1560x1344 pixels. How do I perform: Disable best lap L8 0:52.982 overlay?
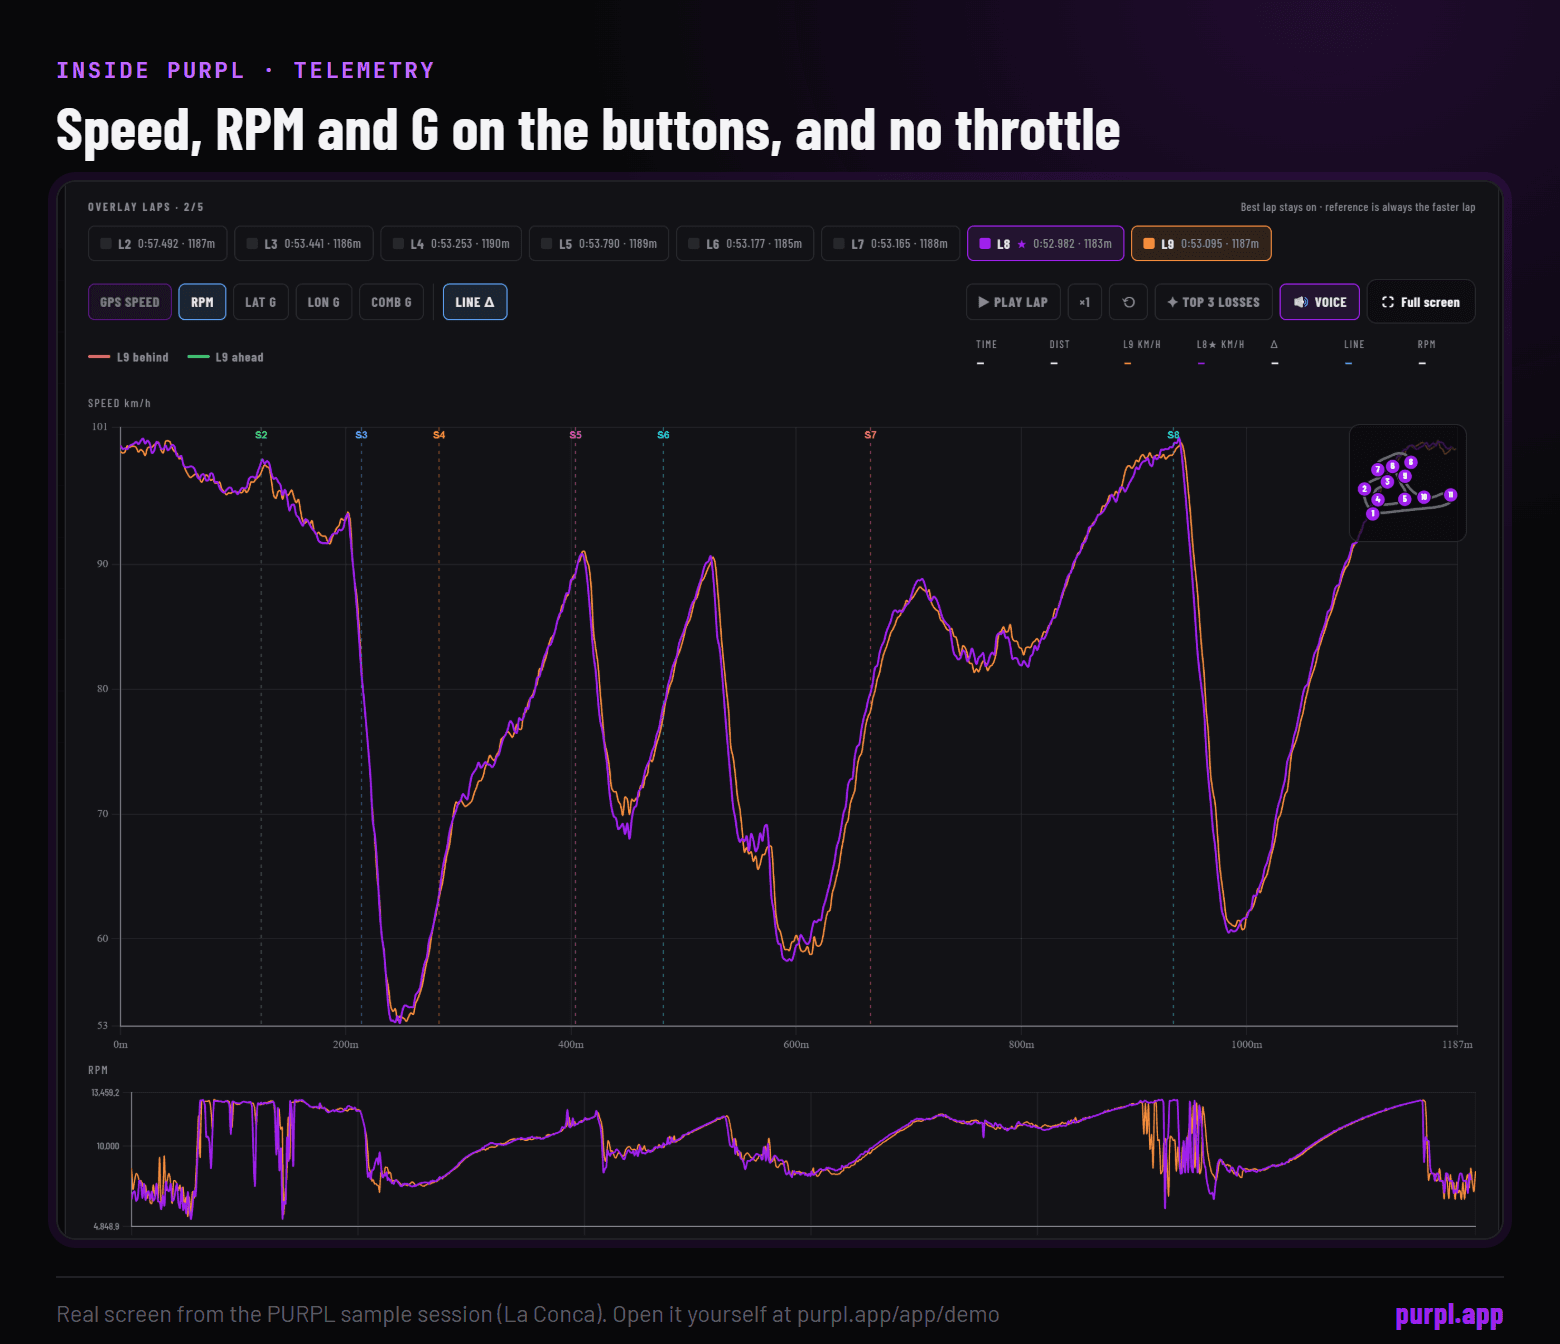coord(1046,244)
